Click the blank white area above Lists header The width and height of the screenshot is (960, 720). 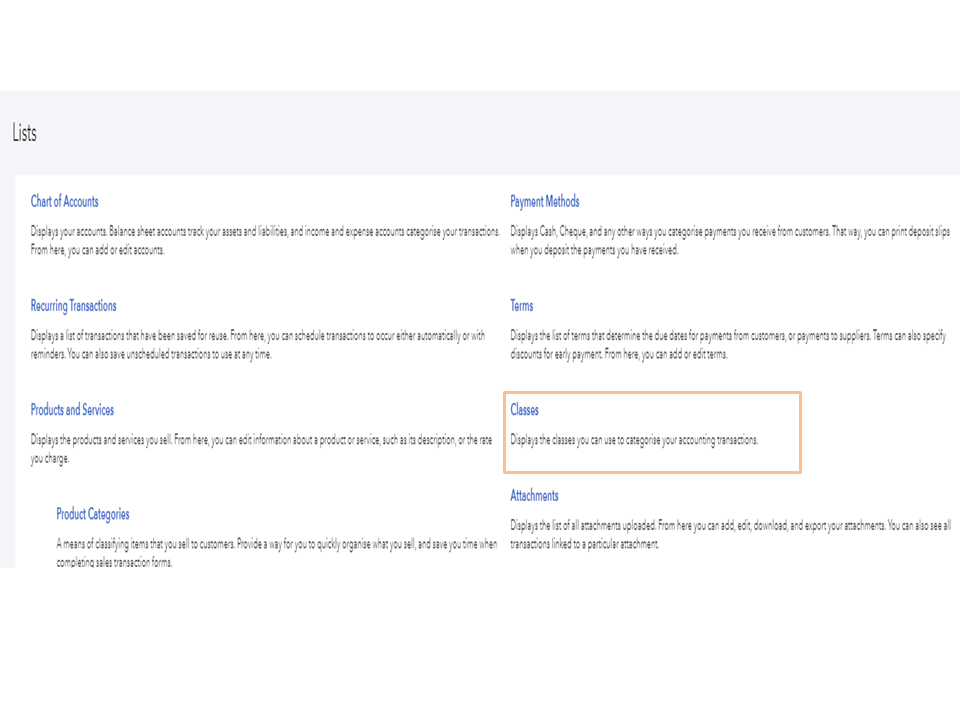pos(480,45)
